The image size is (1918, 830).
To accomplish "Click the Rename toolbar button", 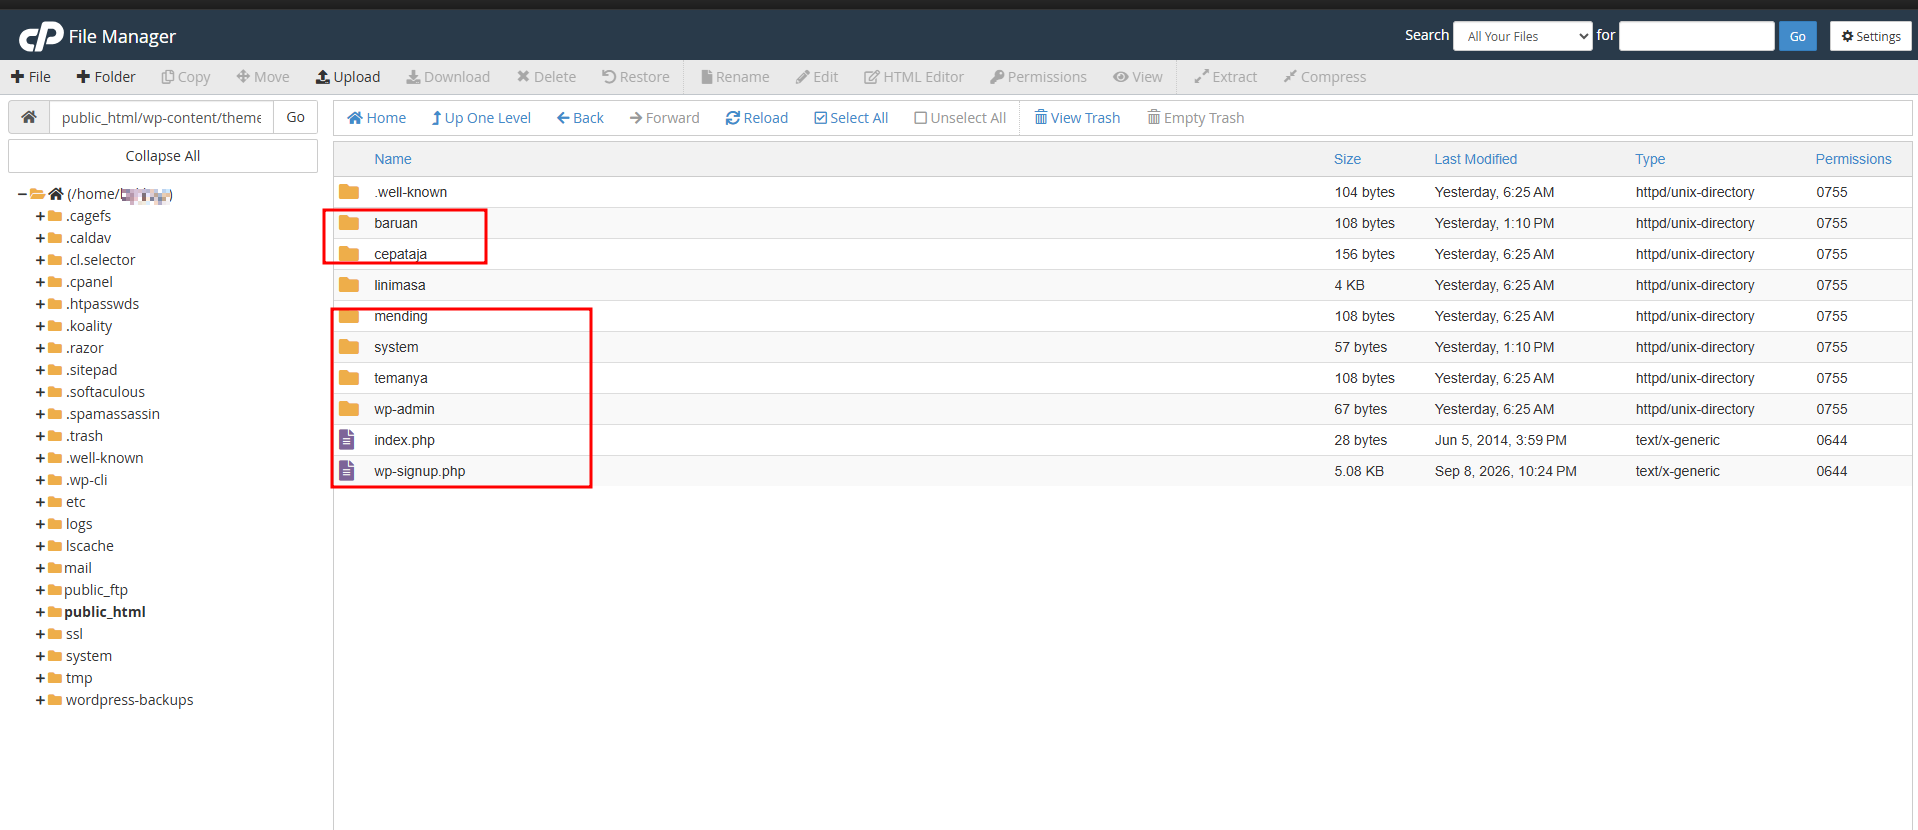I will click(x=735, y=77).
